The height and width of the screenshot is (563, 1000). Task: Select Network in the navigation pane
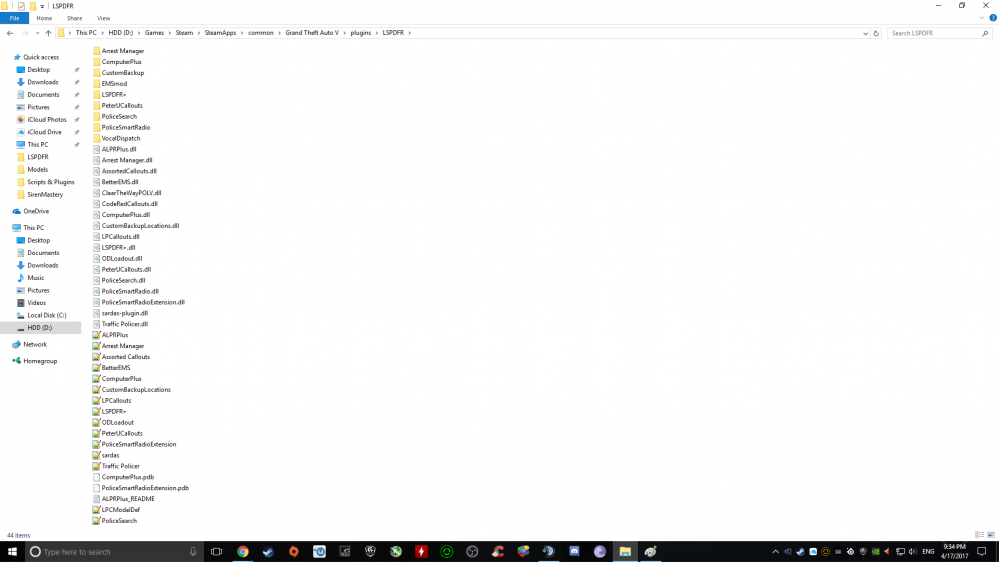(x=35, y=344)
